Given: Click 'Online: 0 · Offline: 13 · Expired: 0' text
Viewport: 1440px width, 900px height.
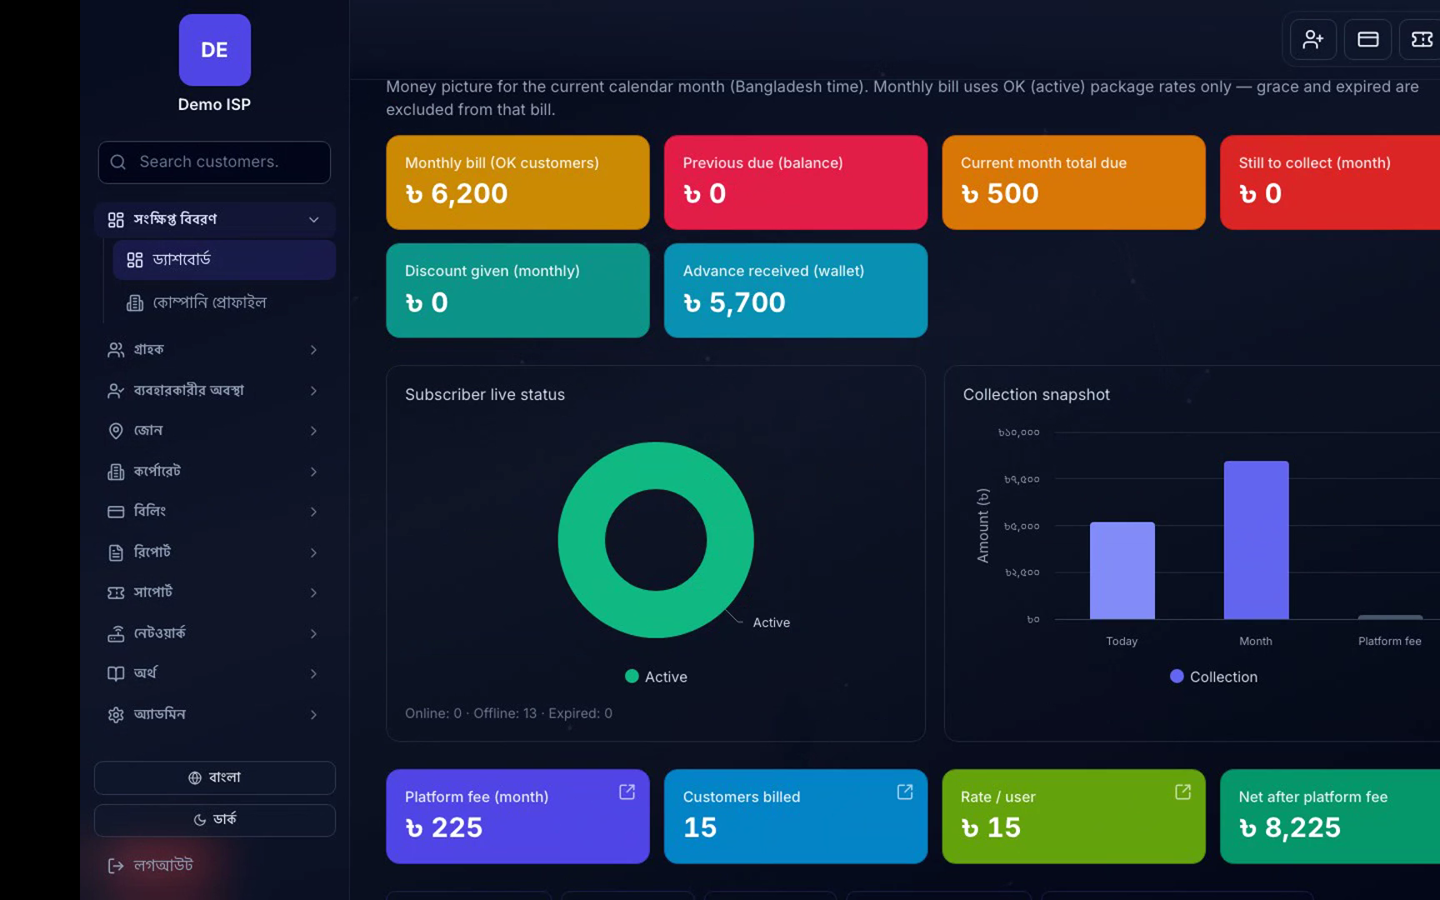Looking at the screenshot, I should (509, 714).
